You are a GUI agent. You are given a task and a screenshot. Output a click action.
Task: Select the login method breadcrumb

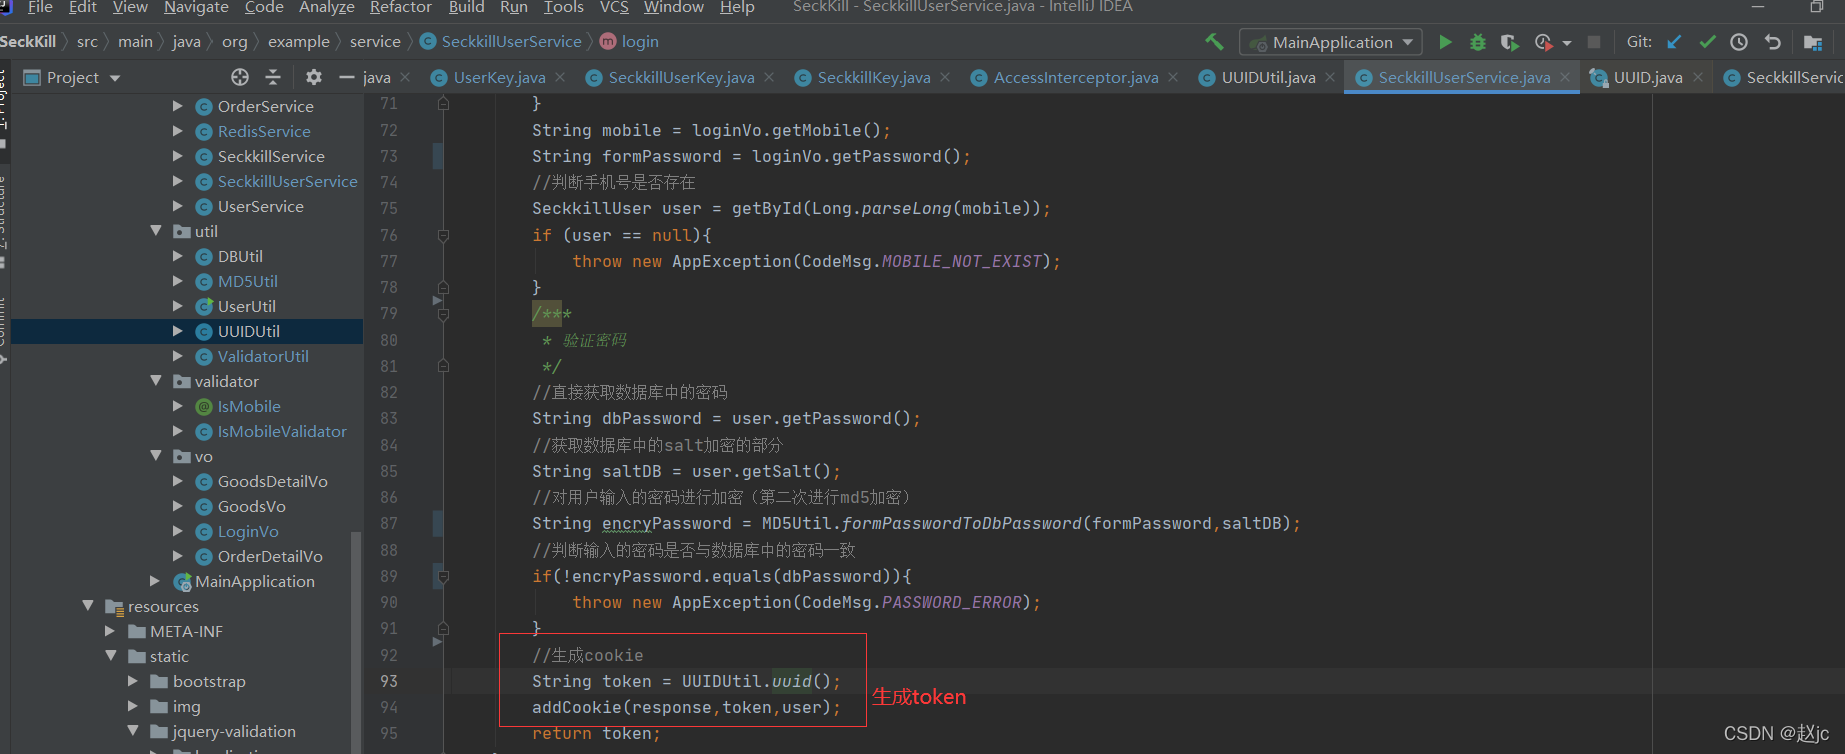coord(630,41)
